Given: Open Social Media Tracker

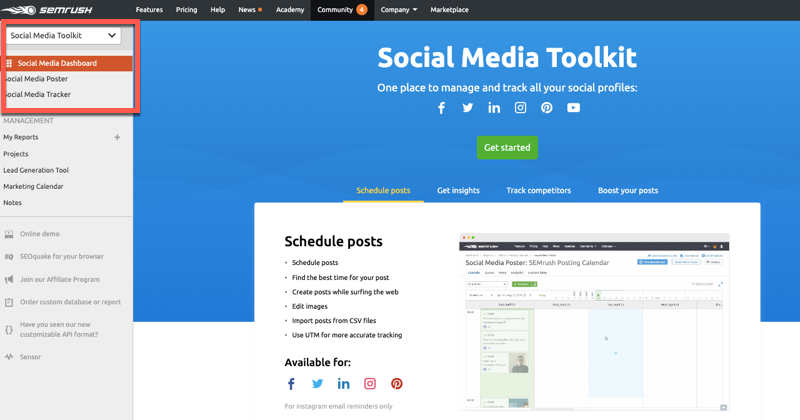Looking at the screenshot, I should (38, 95).
